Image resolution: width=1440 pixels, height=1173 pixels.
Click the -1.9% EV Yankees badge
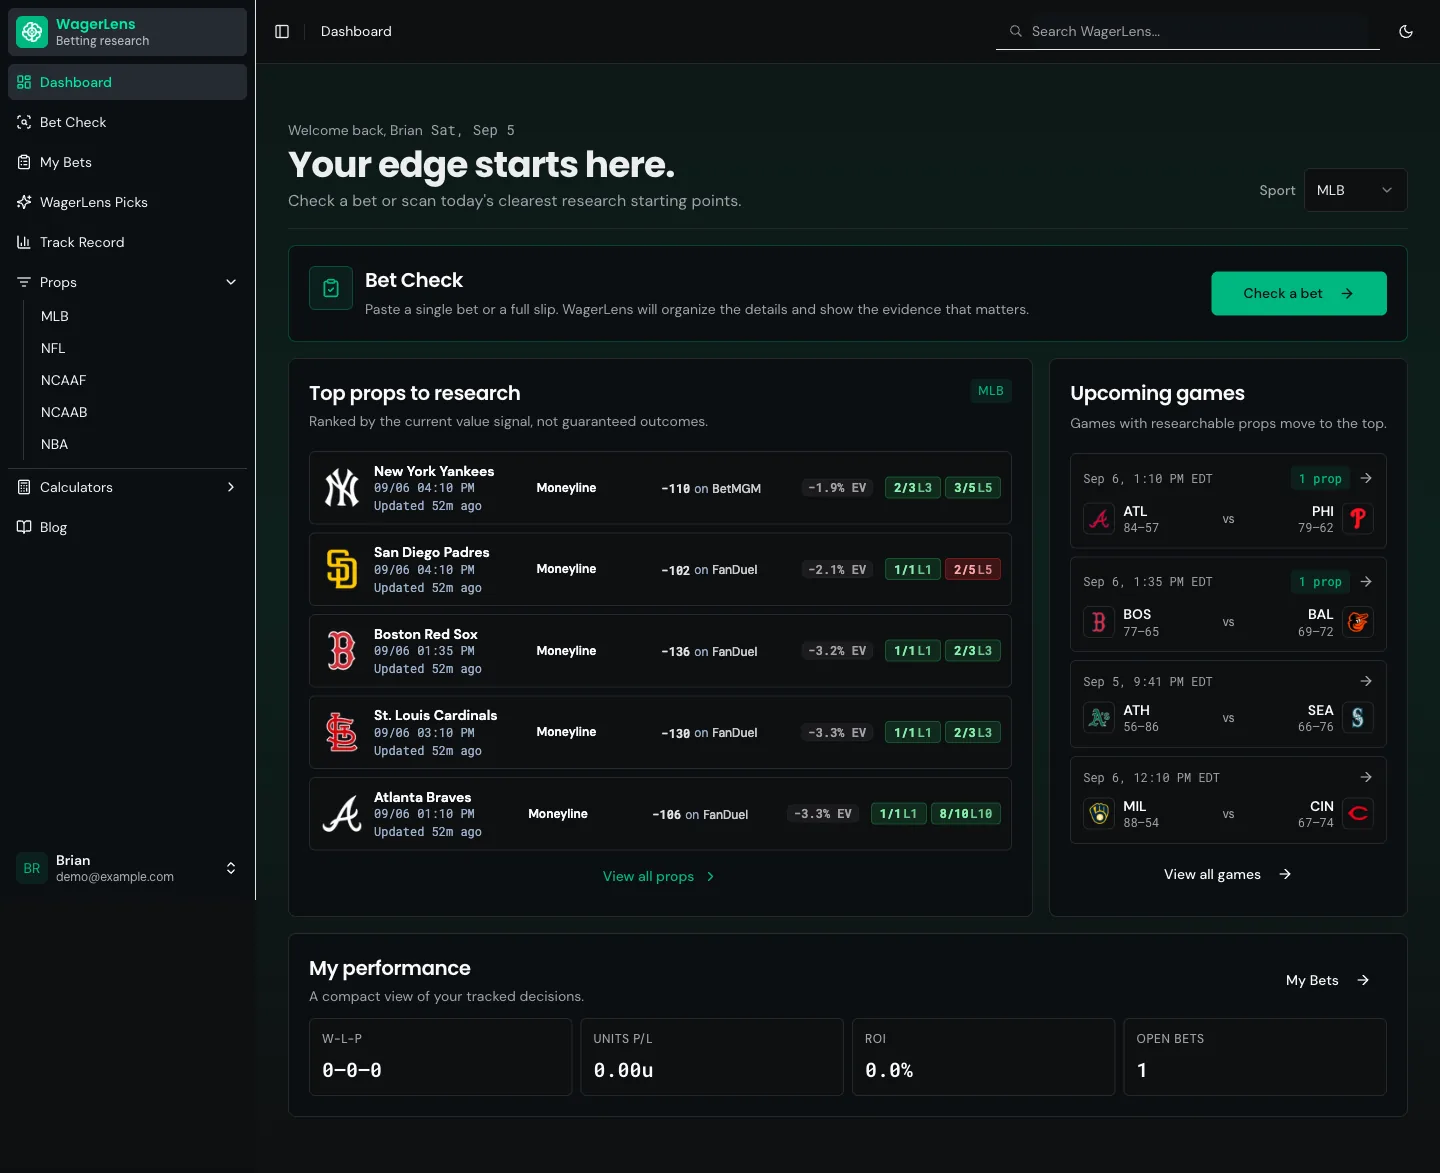point(838,488)
